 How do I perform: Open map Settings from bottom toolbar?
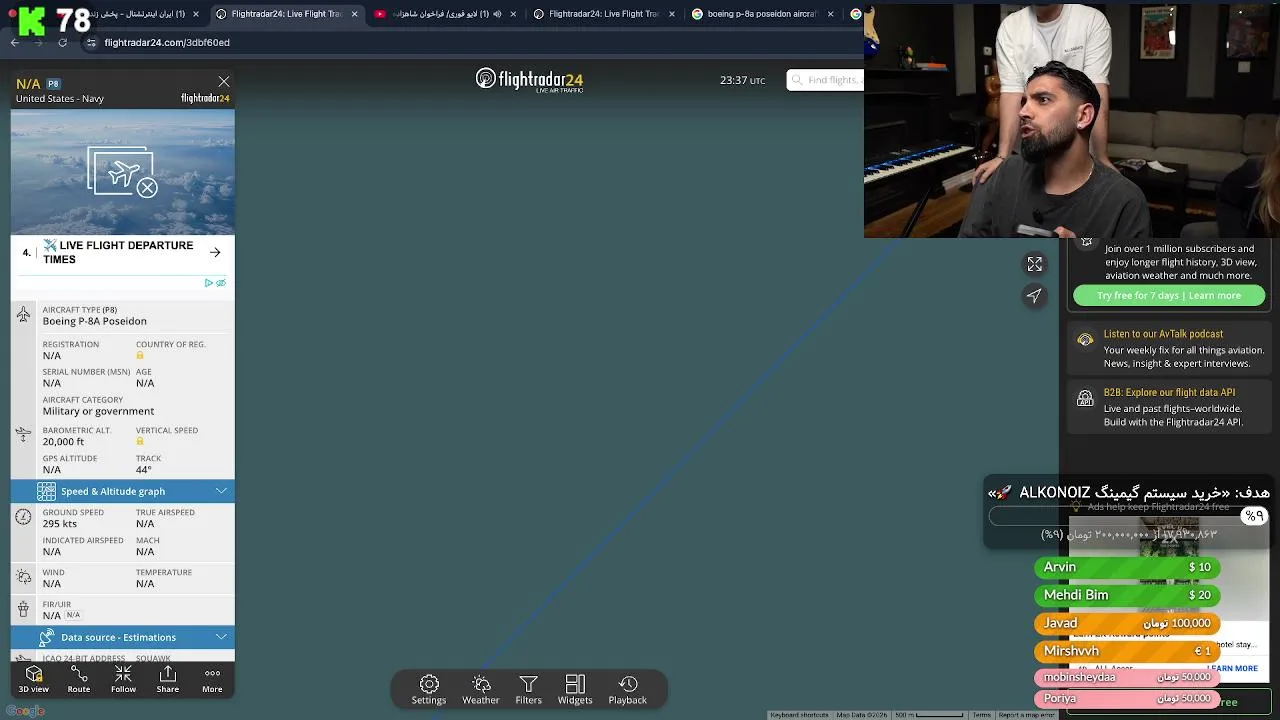(x=429, y=690)
